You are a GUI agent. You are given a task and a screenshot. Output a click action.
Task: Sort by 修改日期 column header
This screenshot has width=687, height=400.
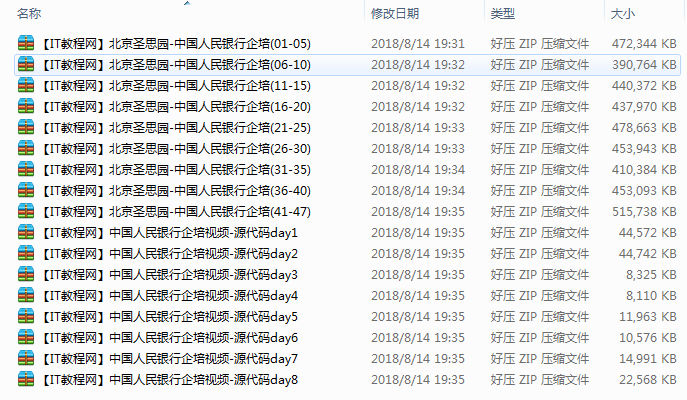click(395, 14)
